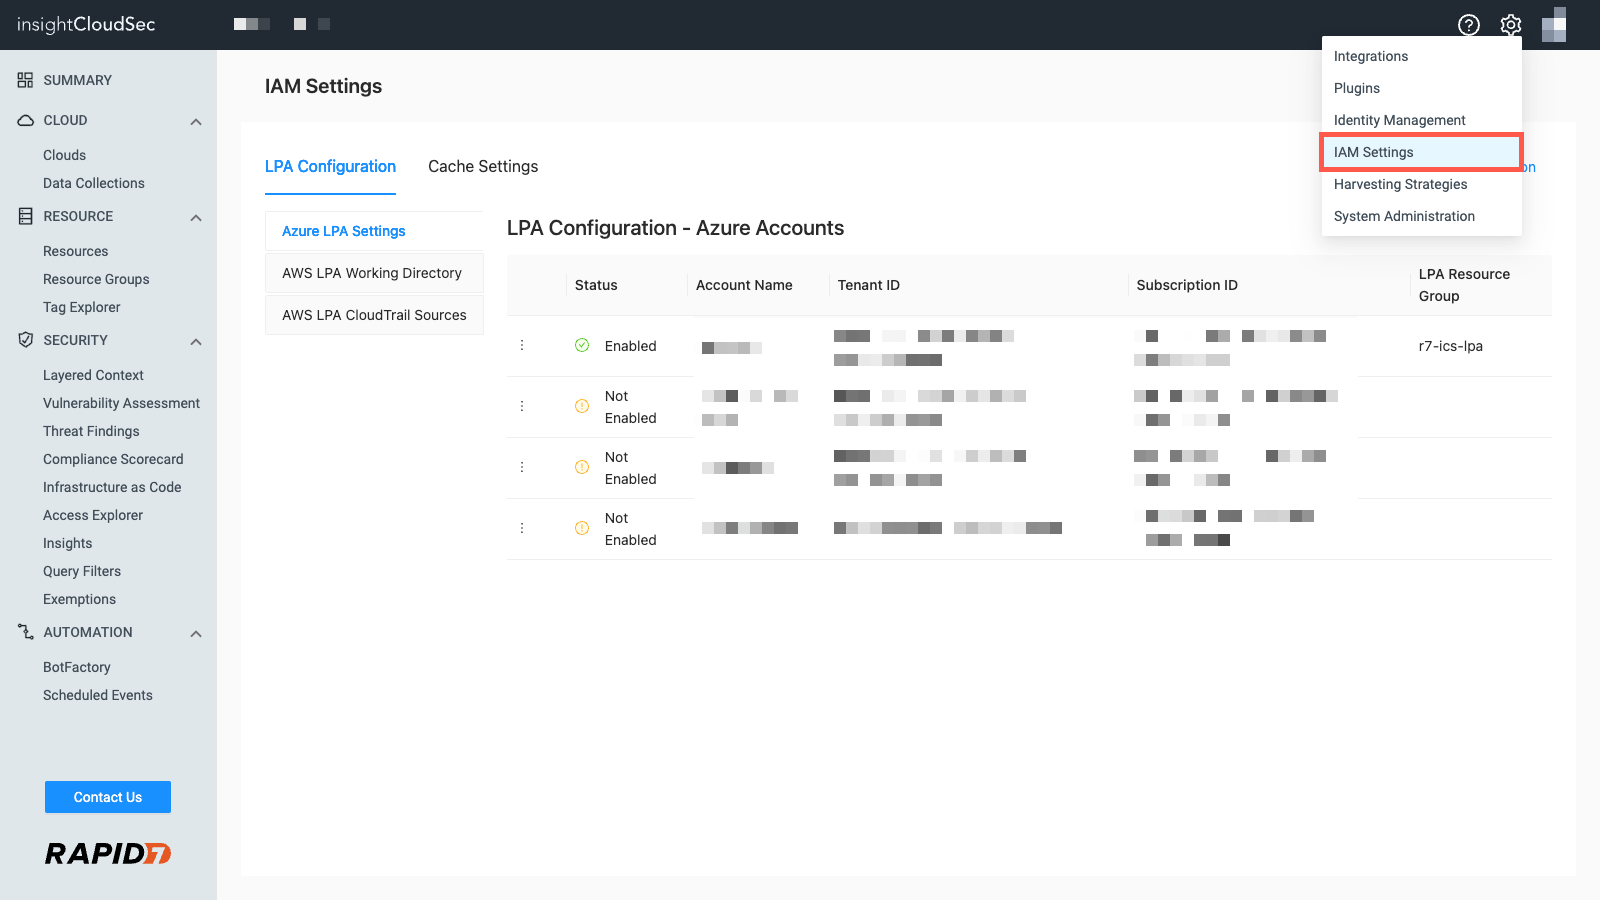1600x900 pixels.
Task: Open Threat Findings in sidebar
Action: point(91,431)
